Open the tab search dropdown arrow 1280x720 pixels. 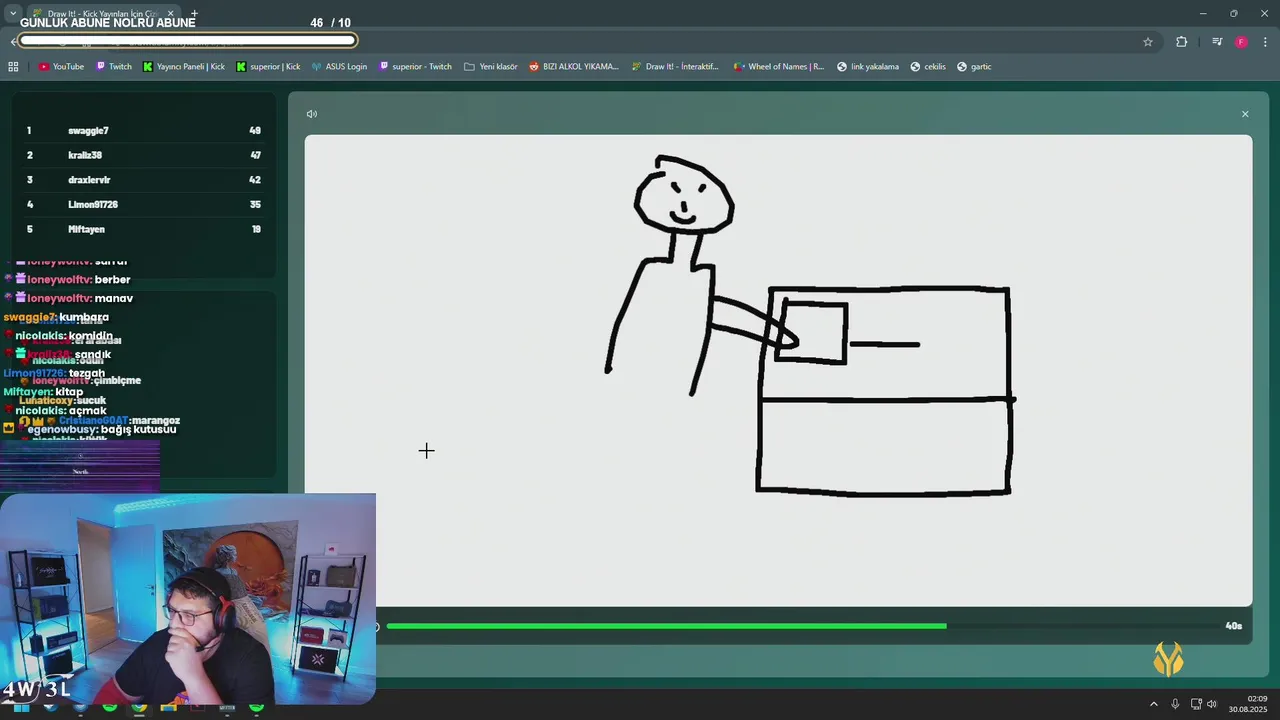click(x=13, y=14)
